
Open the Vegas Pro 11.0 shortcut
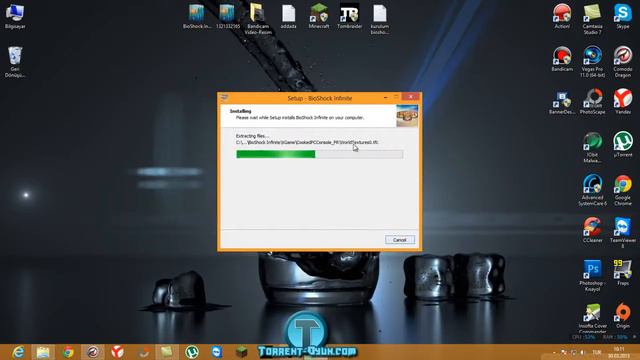click(x=592, y=62)
